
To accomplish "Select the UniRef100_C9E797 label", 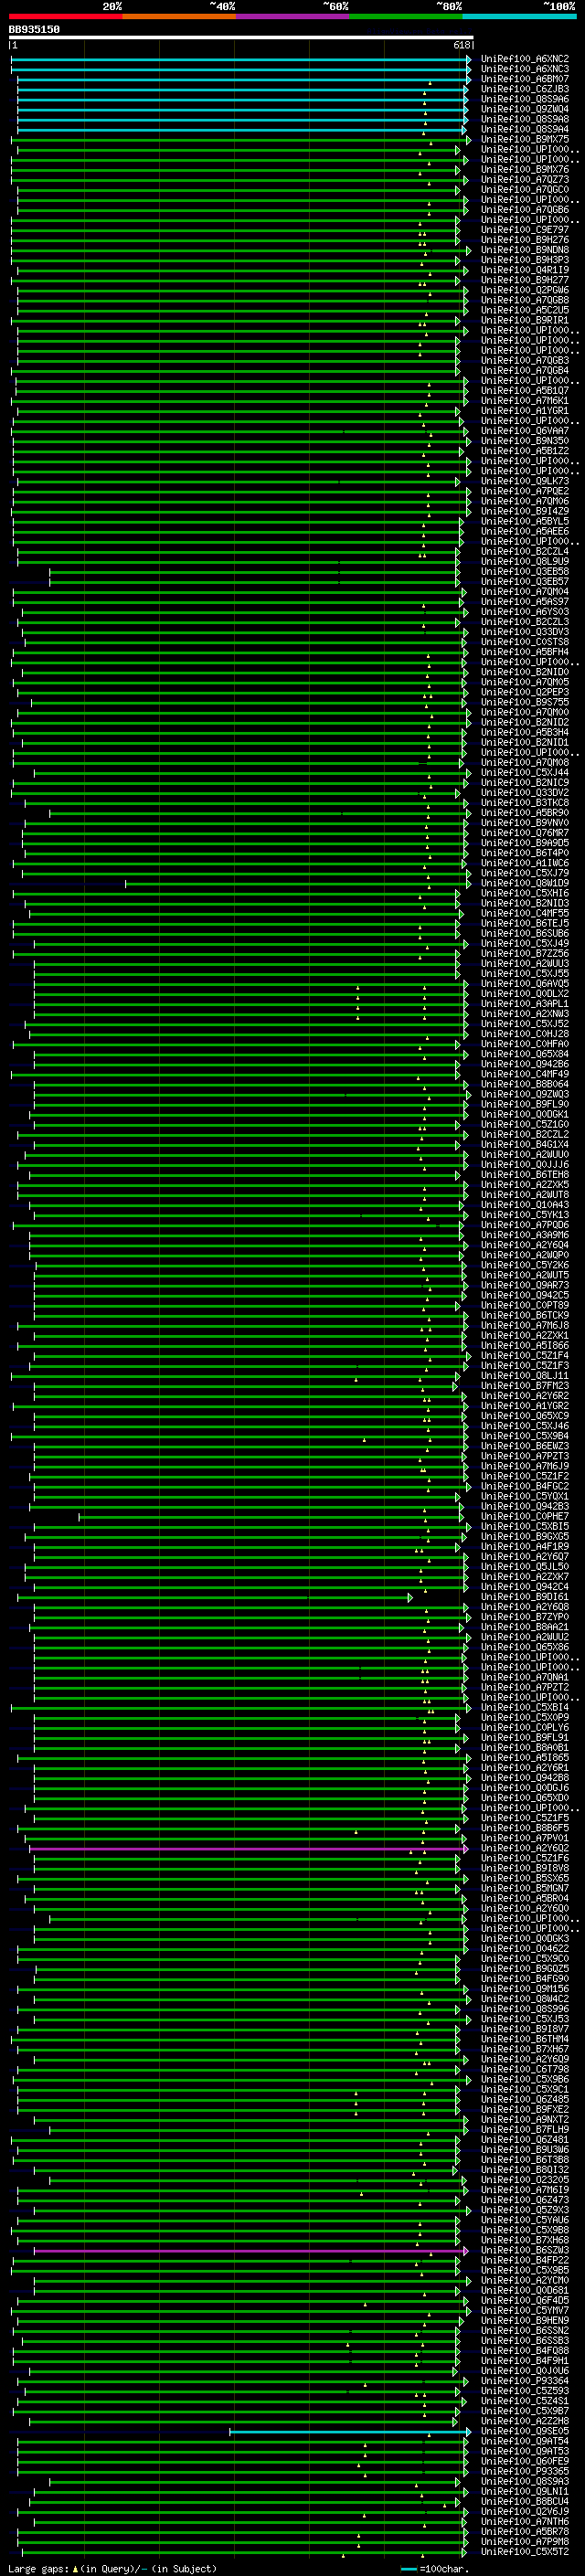I will click(x=525, y=230).
